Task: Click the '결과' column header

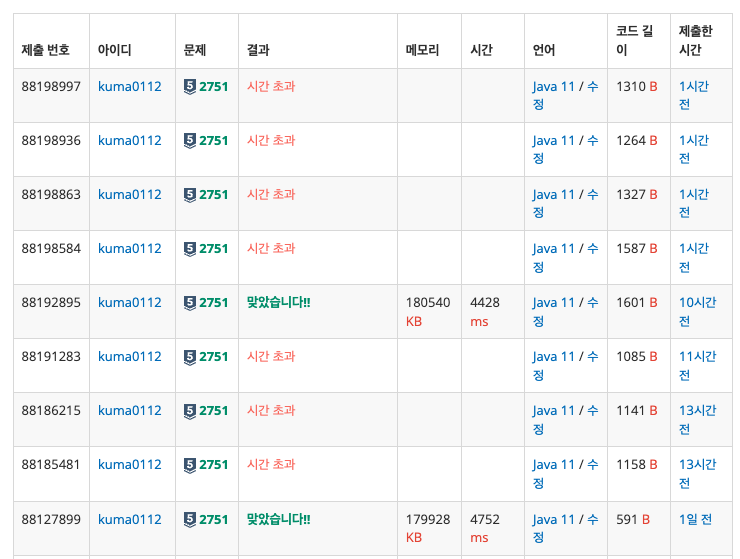Action: 258,50
